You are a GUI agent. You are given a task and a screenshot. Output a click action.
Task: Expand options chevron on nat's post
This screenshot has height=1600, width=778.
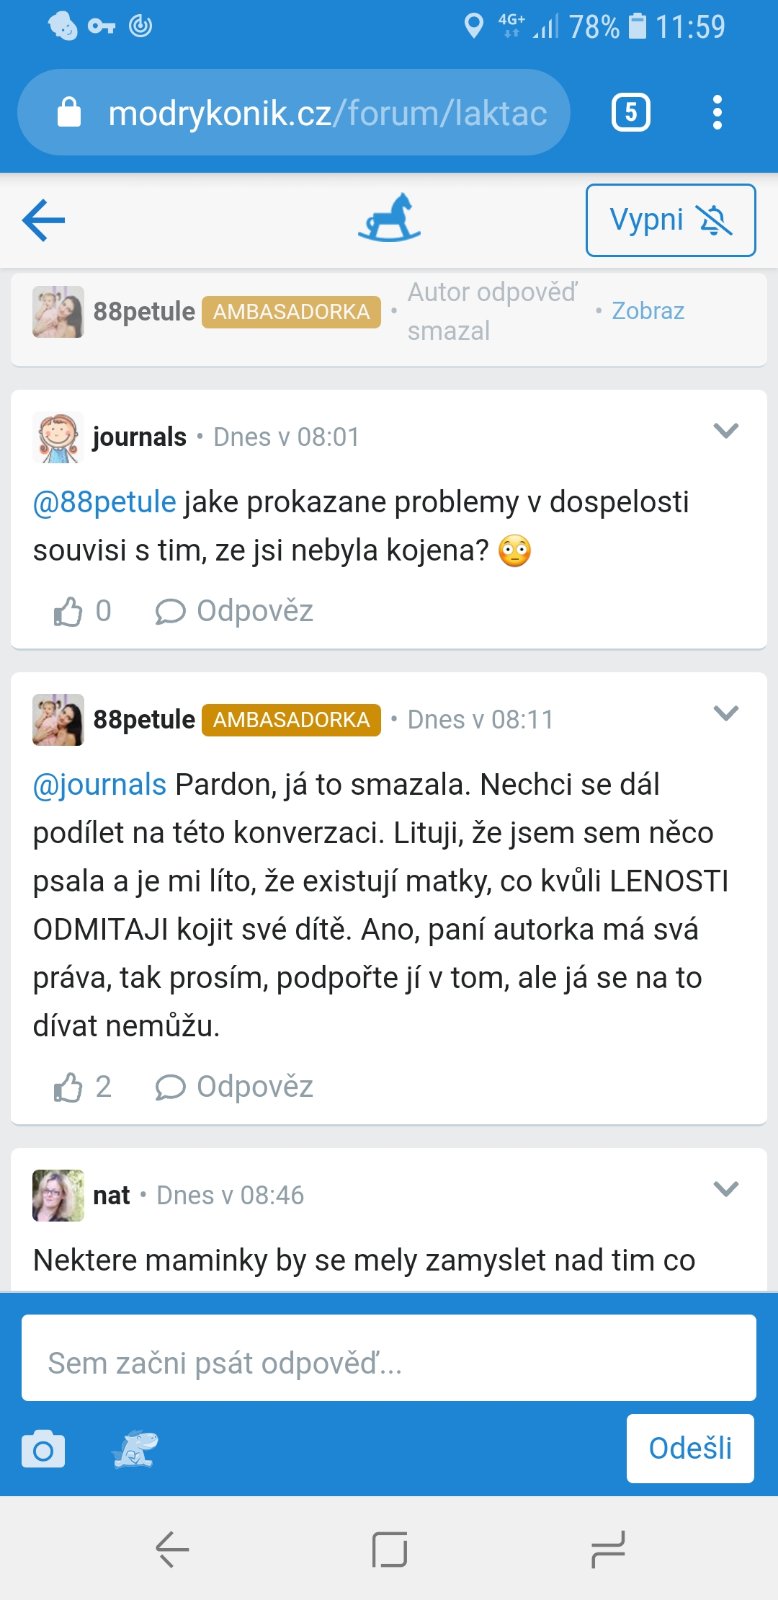pos(726,1189)
